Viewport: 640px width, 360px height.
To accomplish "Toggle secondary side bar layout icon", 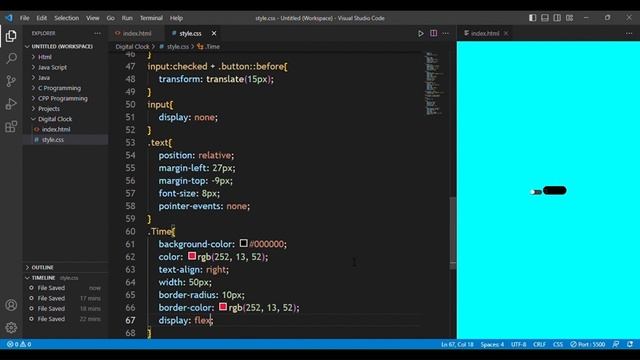I will pos(557,18).
